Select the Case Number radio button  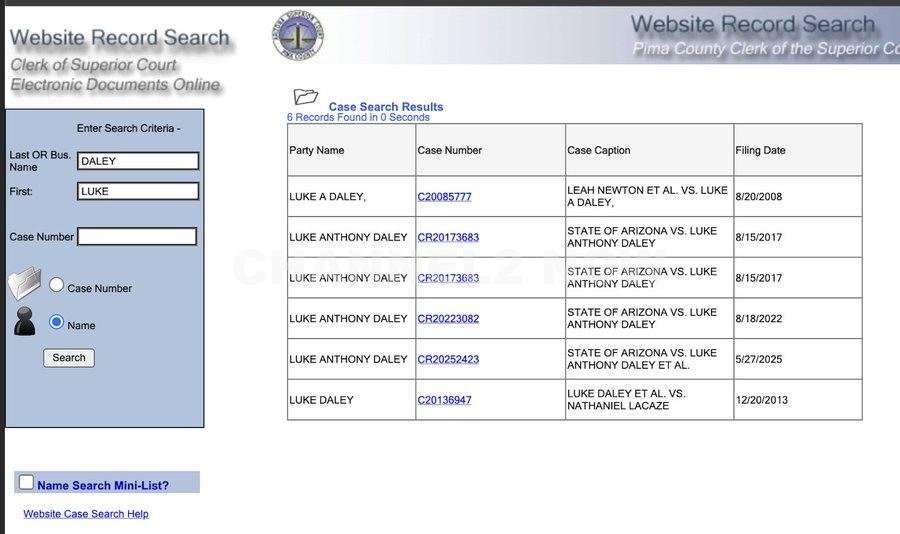[x=56, y=285]
